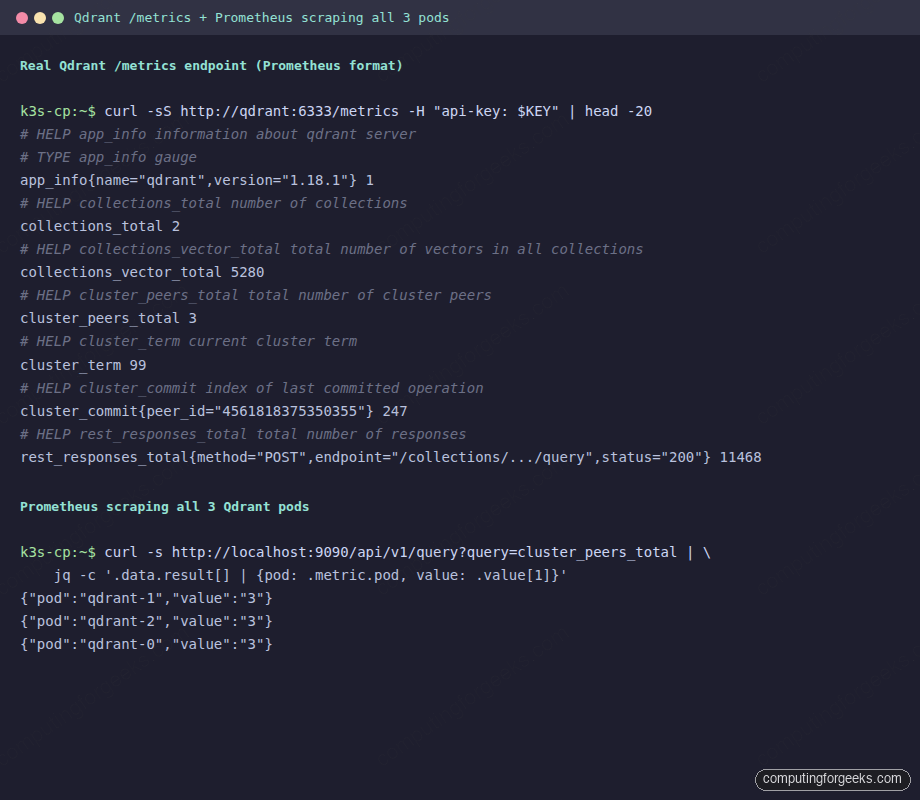Click the curl -s localhost:9090 query command line
The height and width of the screenshot is (800, 920).
tap(366, 552)
